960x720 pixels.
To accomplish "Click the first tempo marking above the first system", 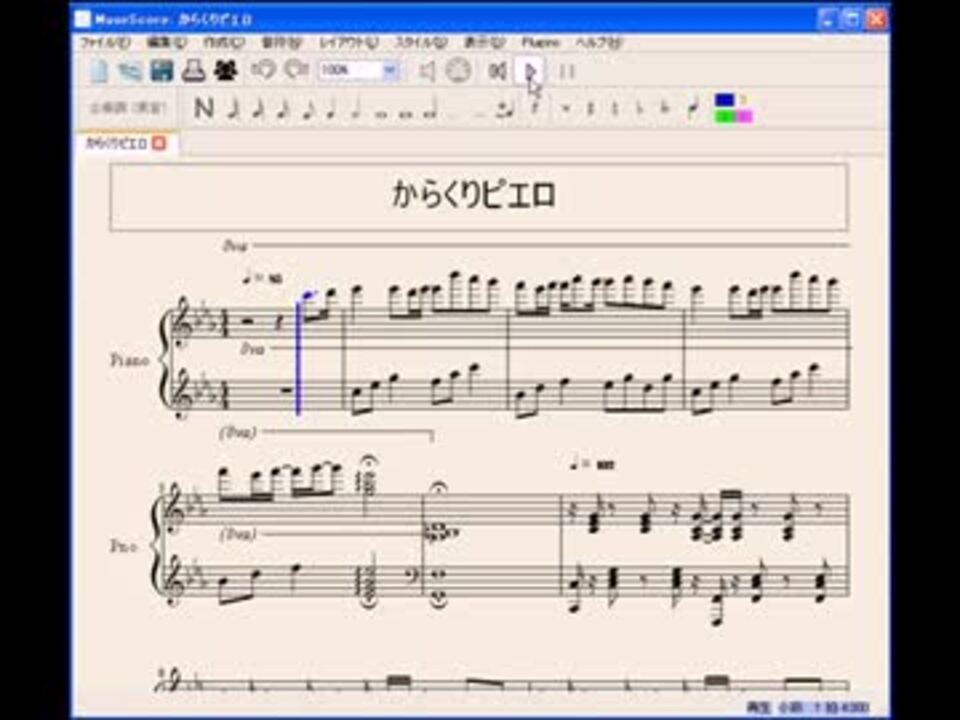I will 263,279.
